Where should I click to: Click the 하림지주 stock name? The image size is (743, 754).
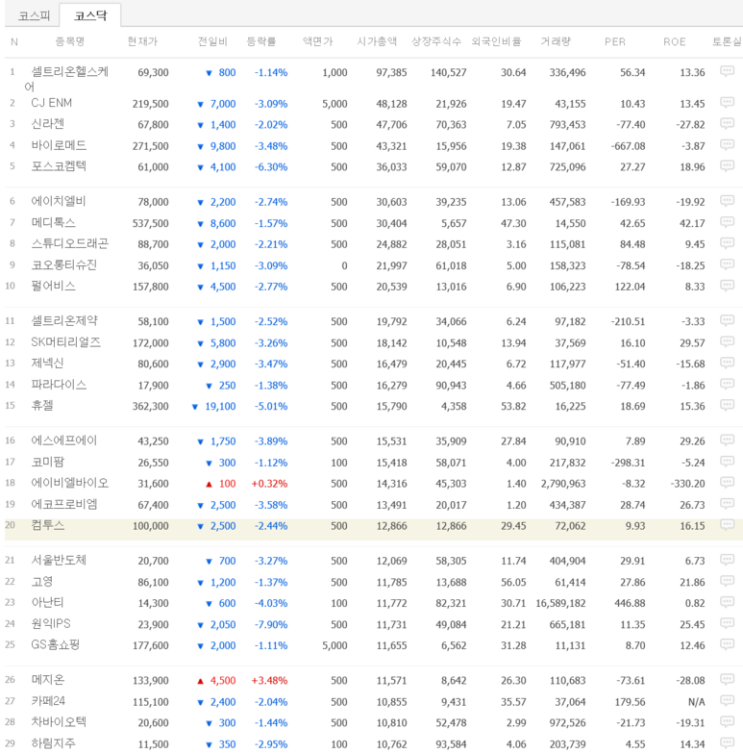point(53,743)
